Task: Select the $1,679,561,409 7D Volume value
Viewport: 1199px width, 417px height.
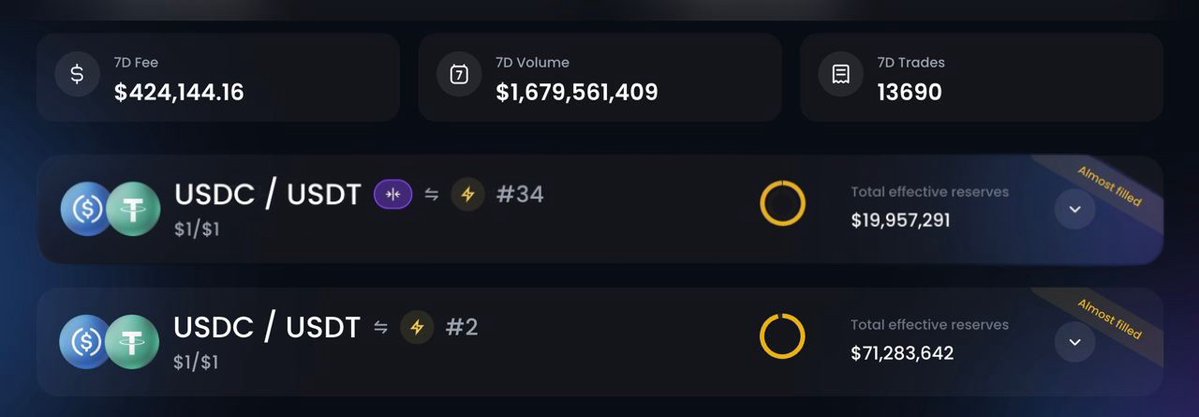Action: [x=577, y=93]
